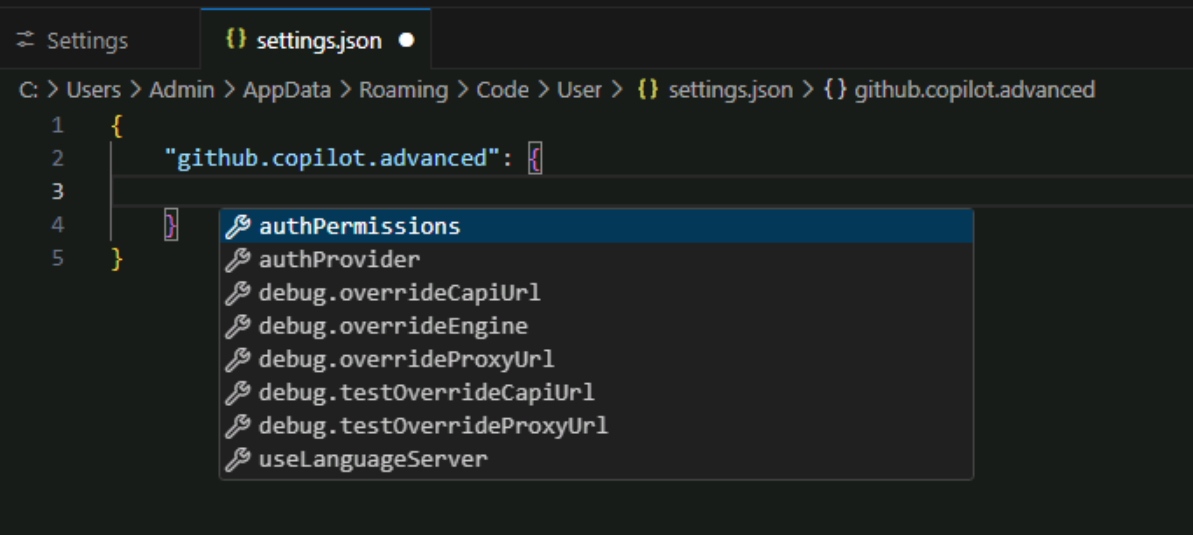Click line number 3 in gutter
This screenshot has height=535, width=1193.
tap(58, 192)
